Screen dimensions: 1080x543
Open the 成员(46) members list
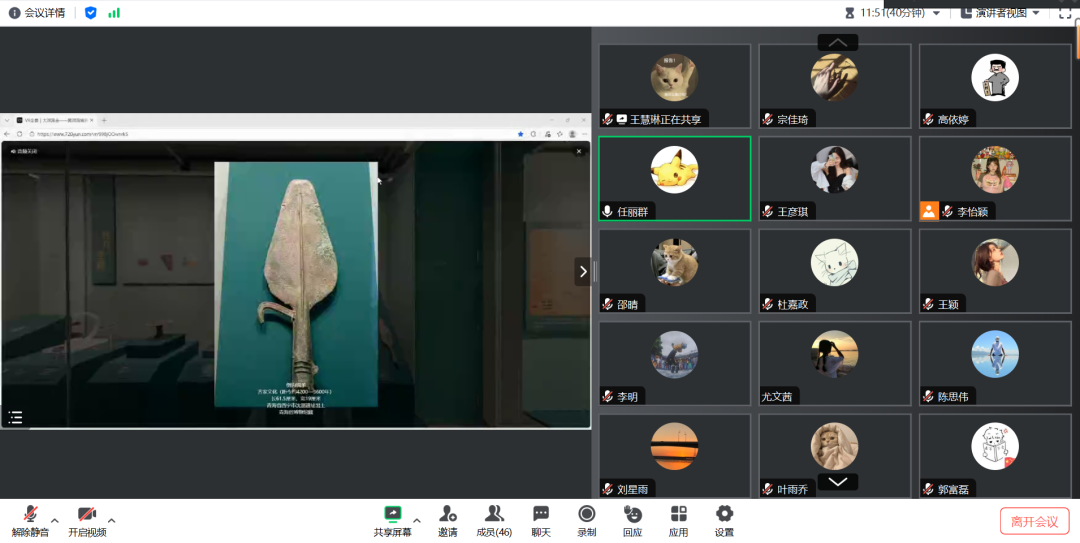(x=494, y=514)
